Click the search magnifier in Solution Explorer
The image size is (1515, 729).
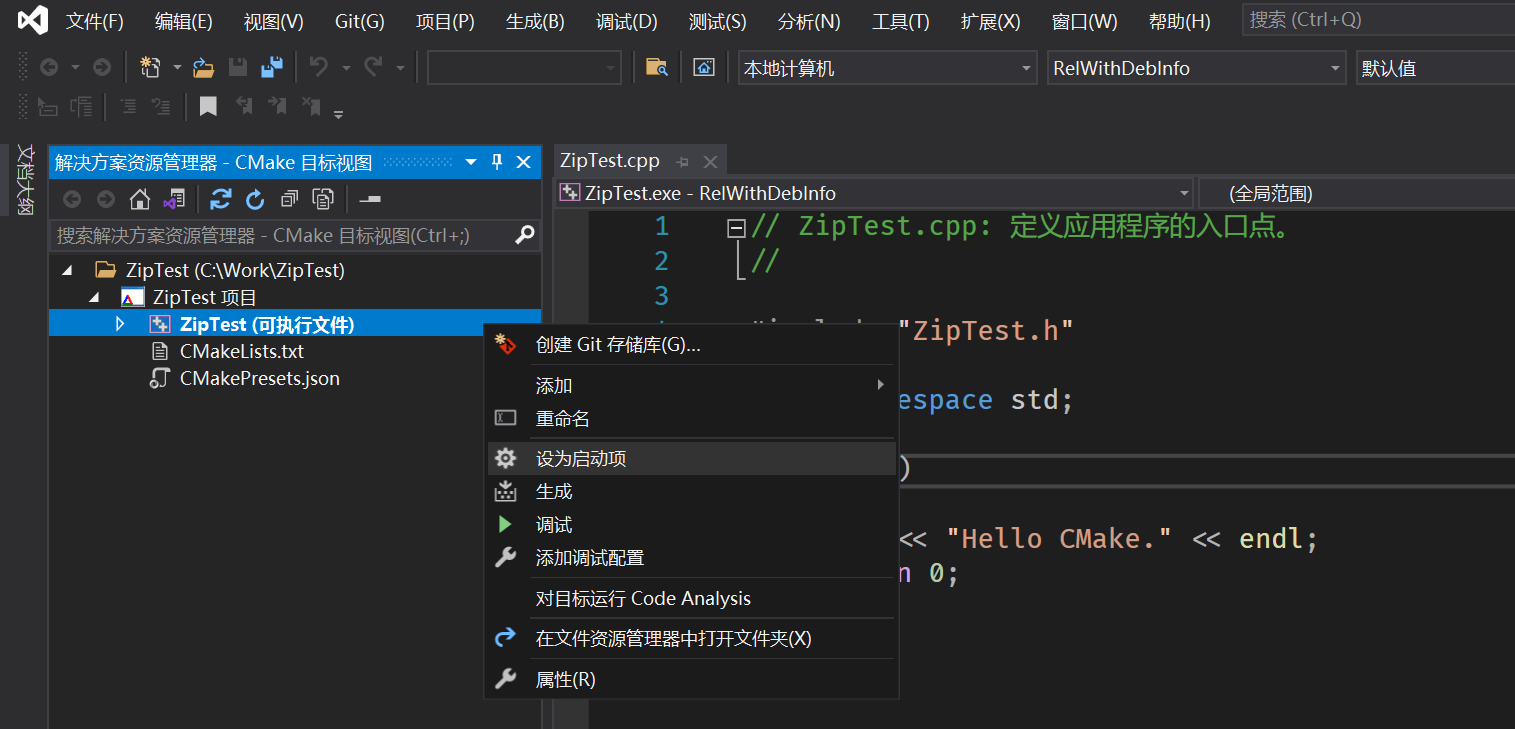524,235
